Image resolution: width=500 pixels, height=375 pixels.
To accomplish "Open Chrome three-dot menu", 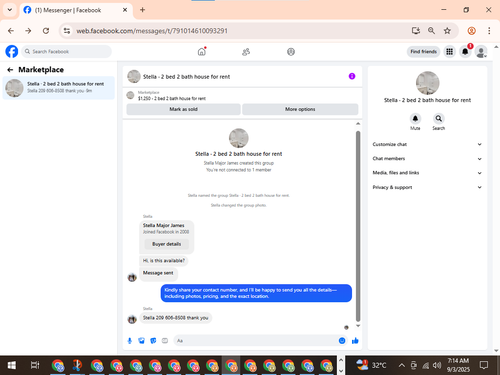I will [489, 31].
